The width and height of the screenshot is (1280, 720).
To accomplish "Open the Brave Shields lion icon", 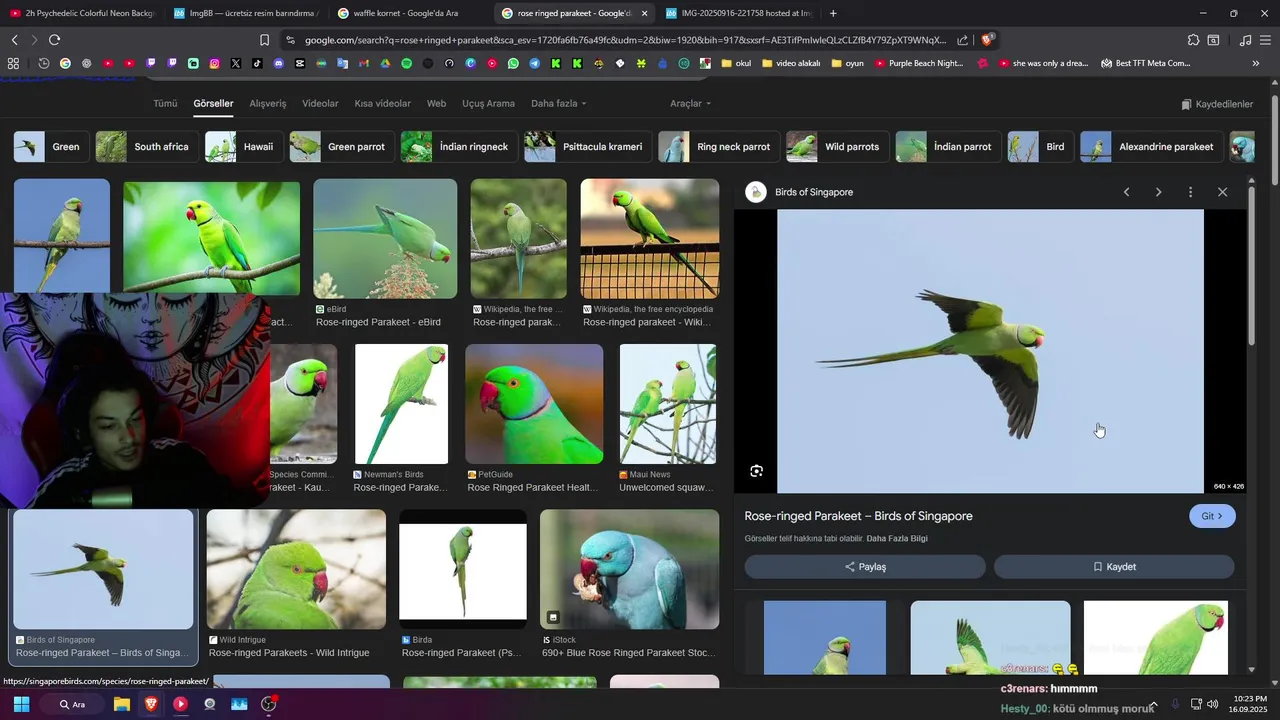I will 988,40.
